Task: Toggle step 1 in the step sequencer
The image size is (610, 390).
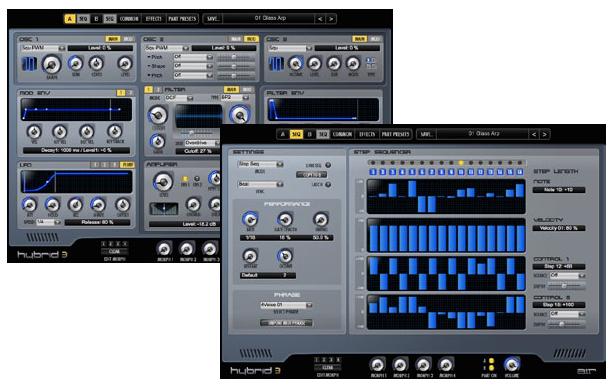Action: [373, 172]
